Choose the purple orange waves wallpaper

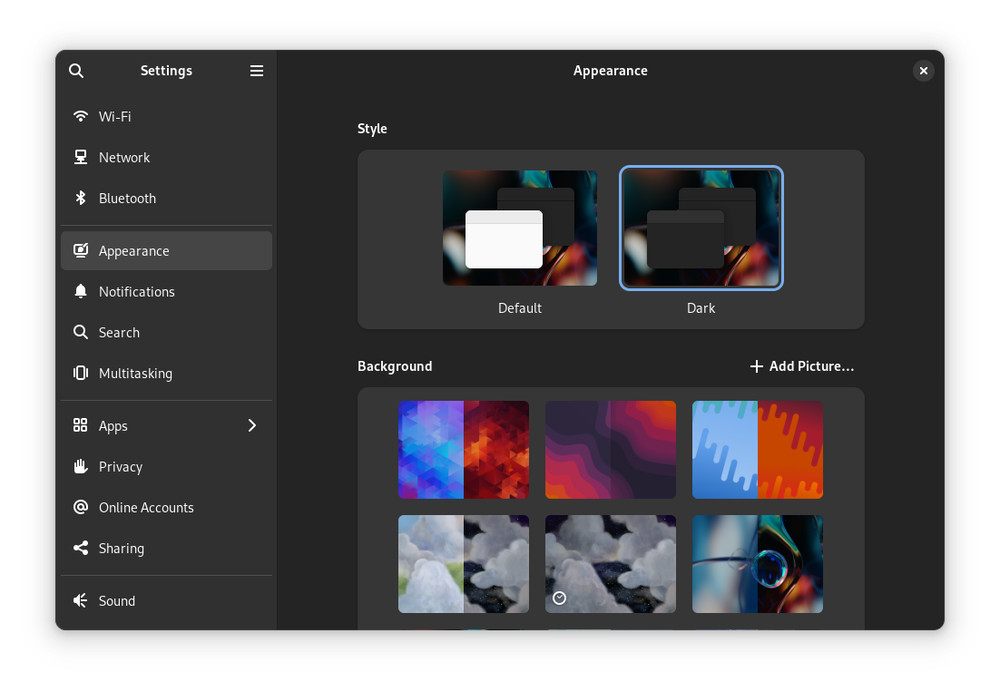(x=610, y=450)
